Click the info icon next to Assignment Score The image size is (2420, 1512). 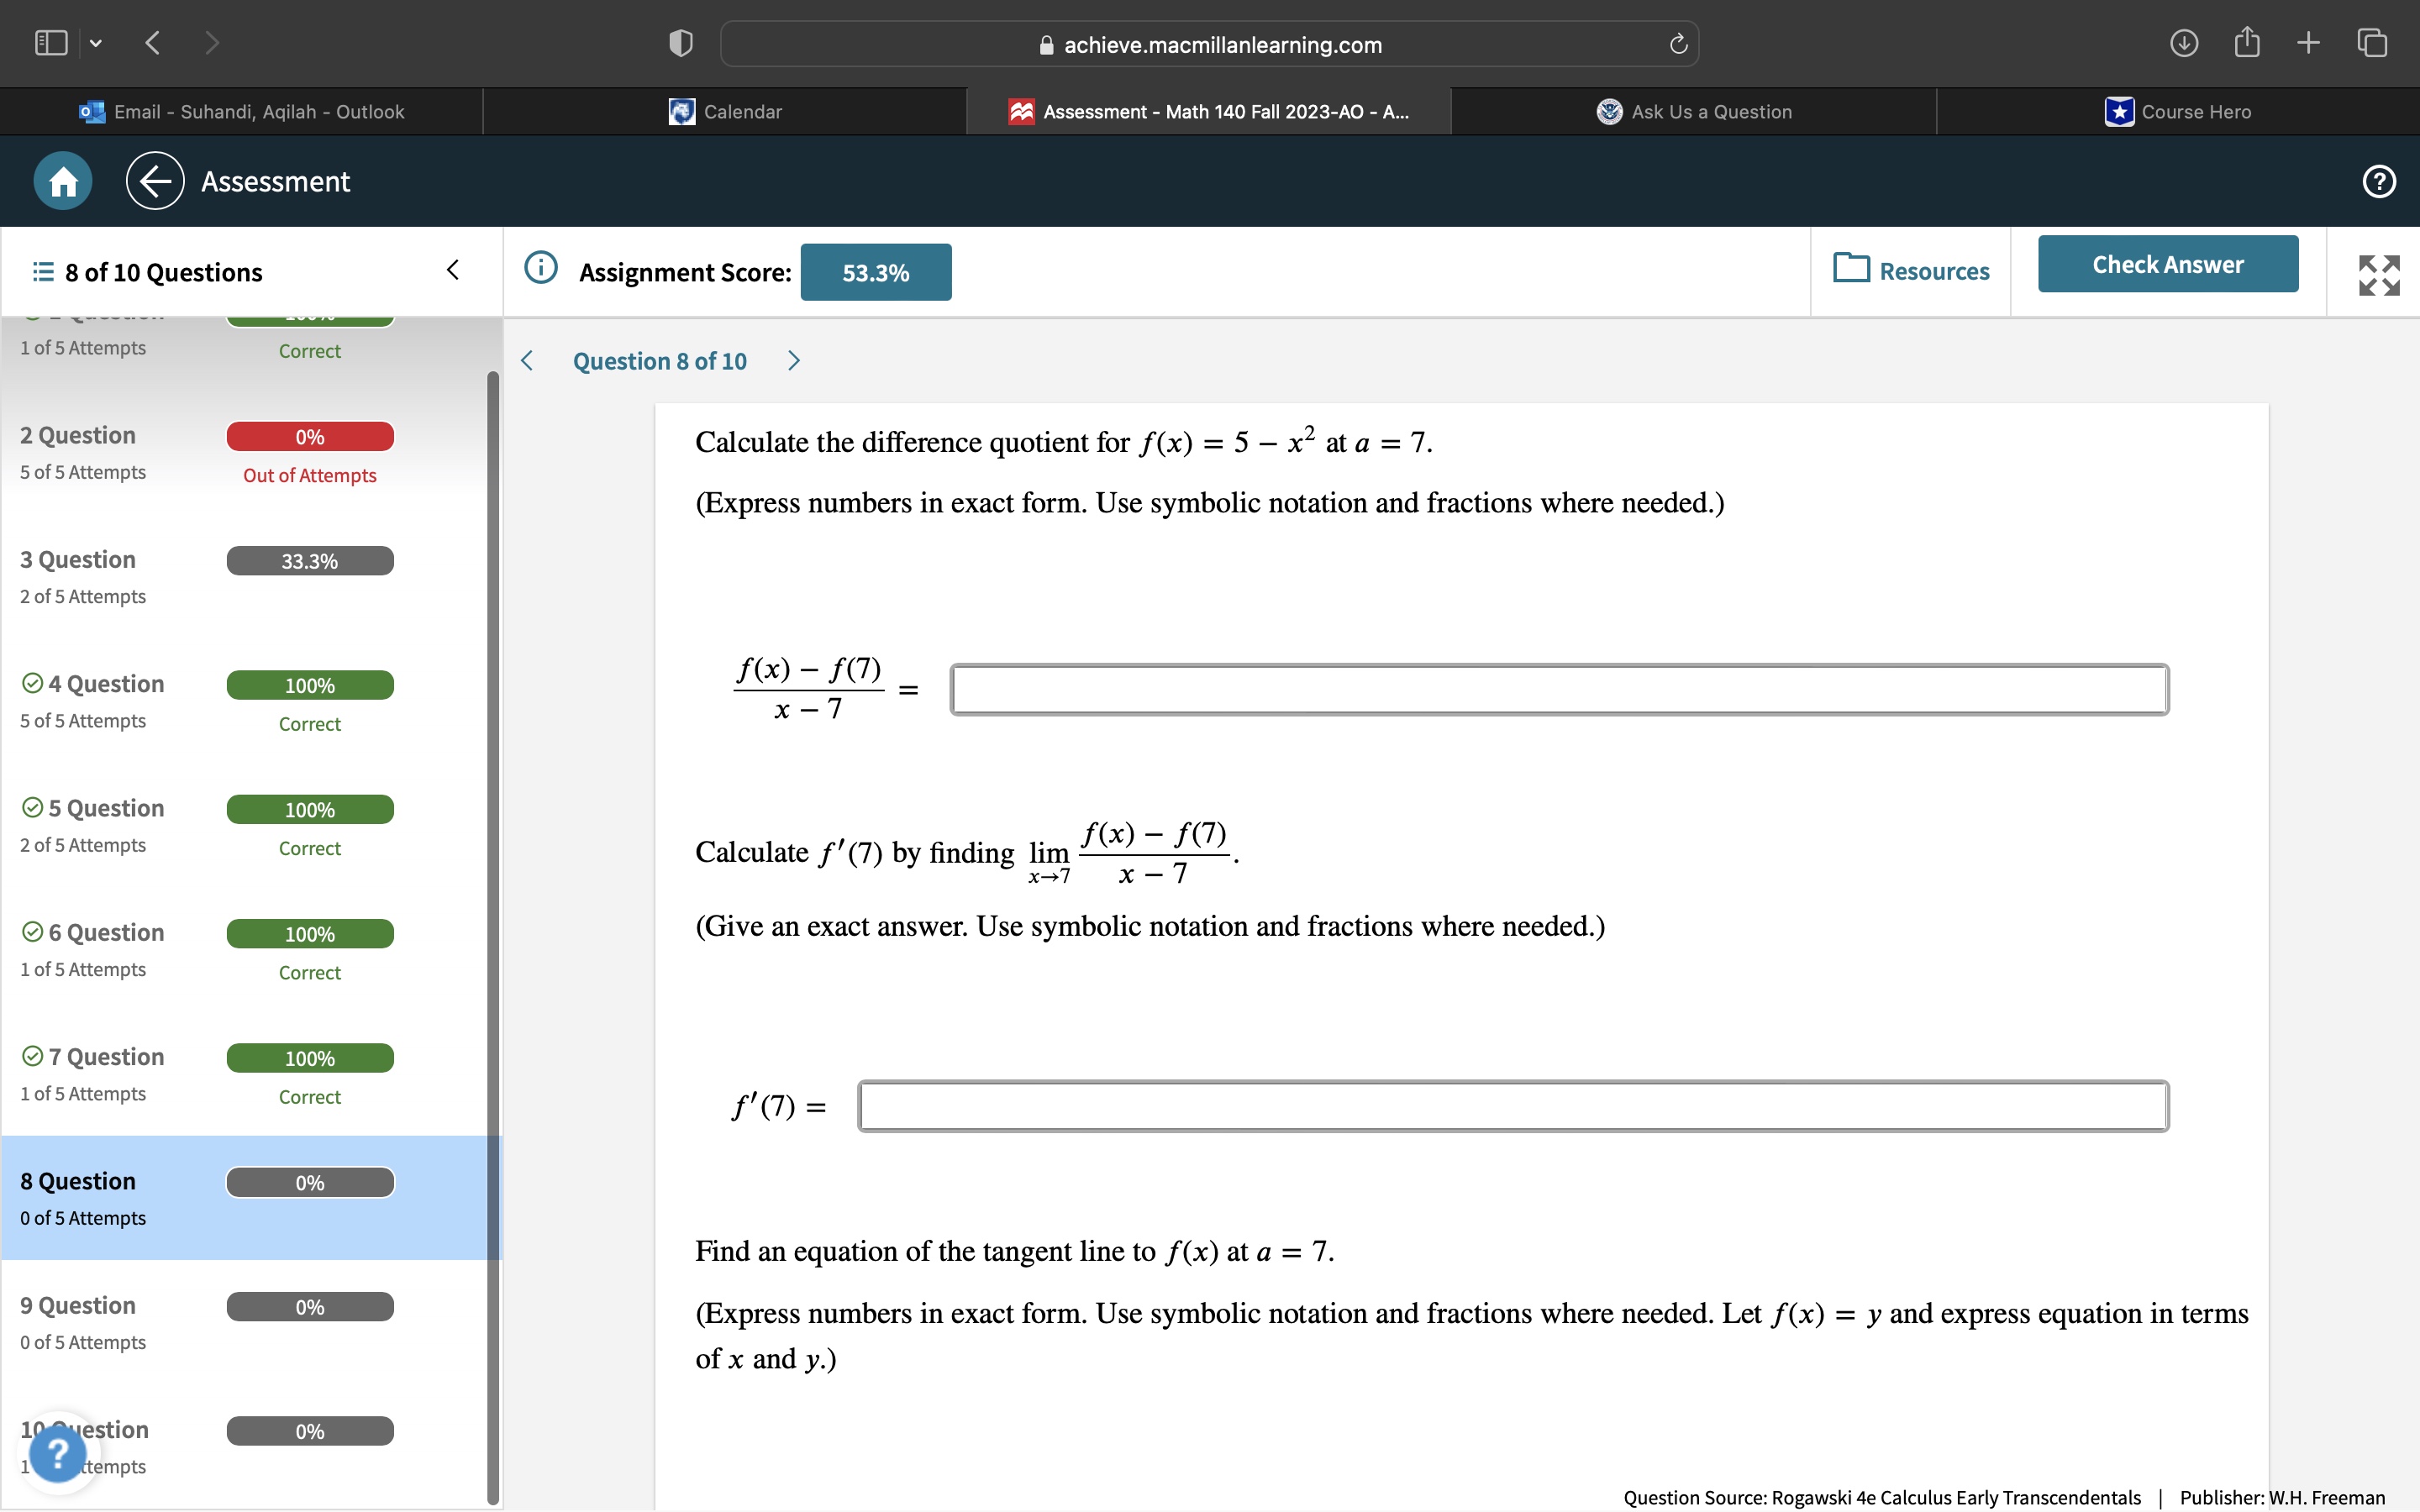(540, 268)
